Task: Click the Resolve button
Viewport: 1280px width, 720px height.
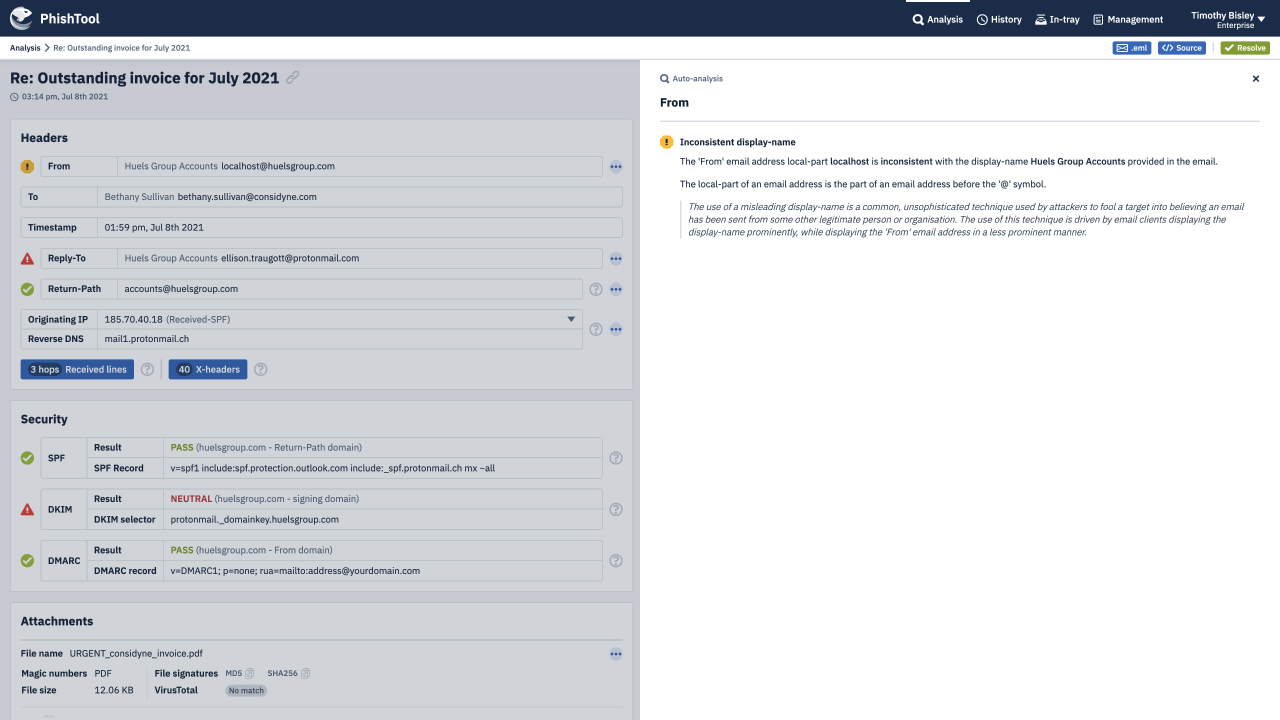Action: [1245, 48]
